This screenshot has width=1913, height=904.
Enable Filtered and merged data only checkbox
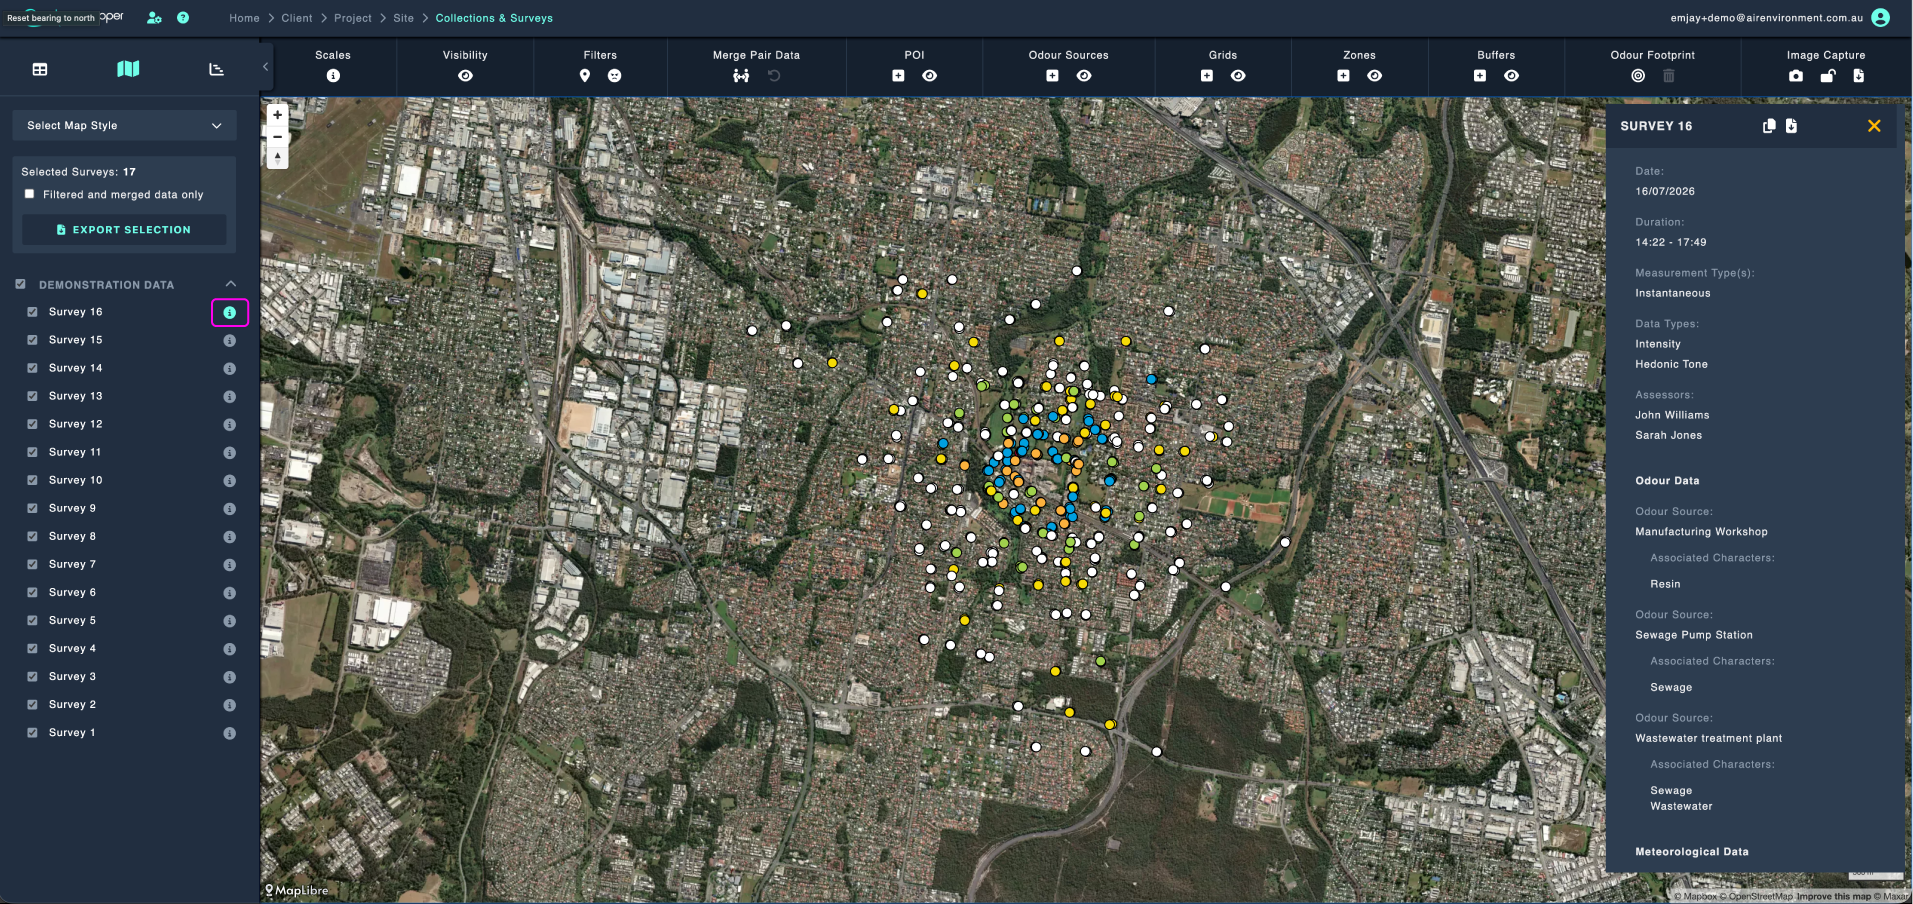30,194
